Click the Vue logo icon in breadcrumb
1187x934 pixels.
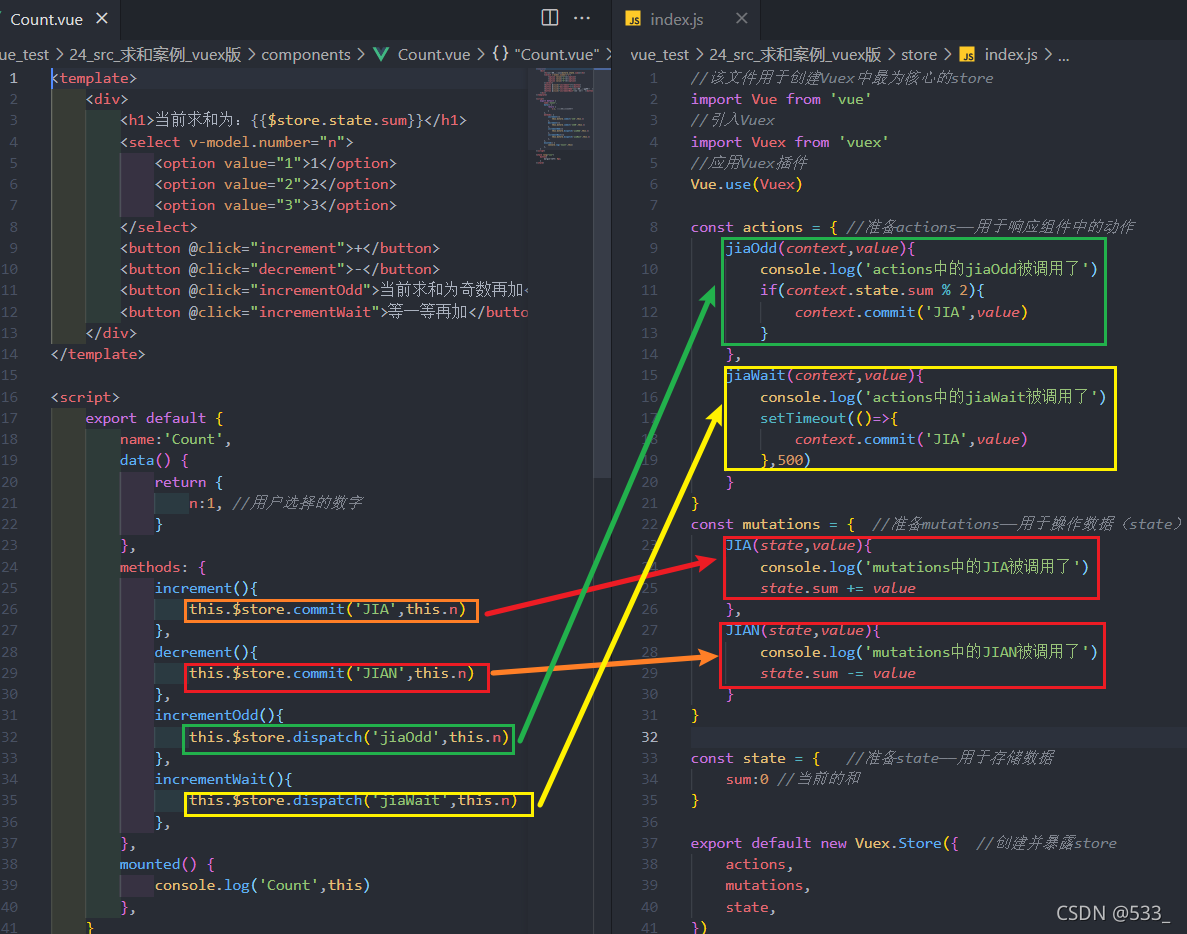382,54
